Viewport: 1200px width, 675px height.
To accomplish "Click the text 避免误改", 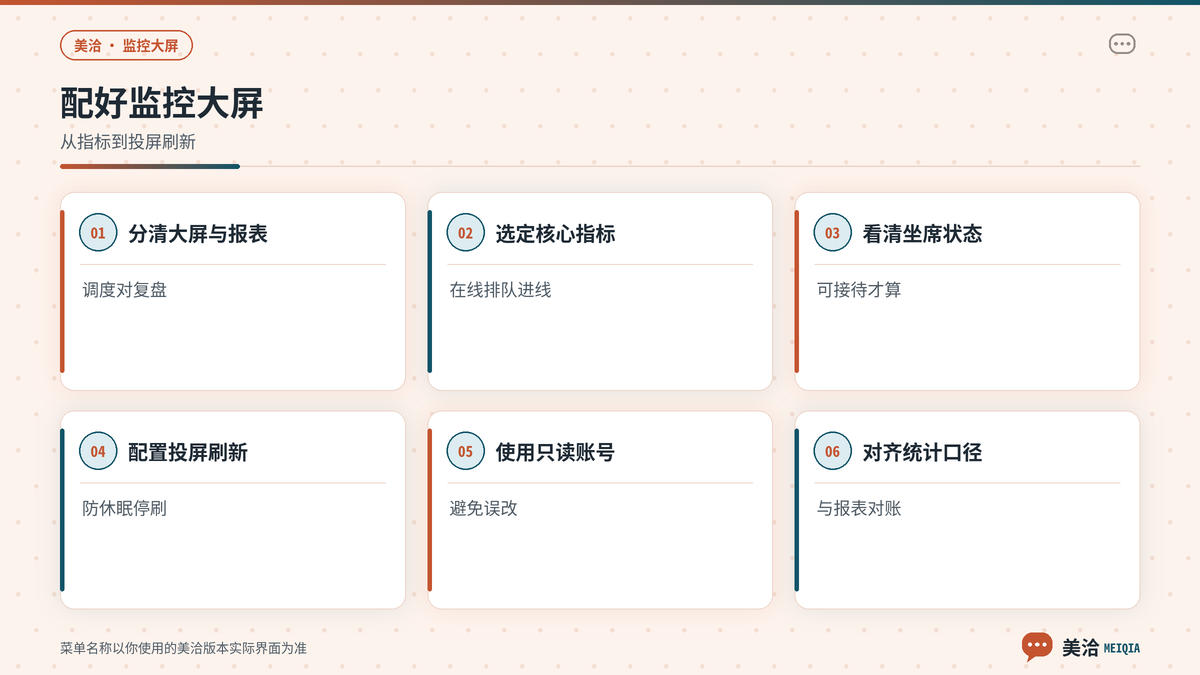I will (x=483, y=509).
